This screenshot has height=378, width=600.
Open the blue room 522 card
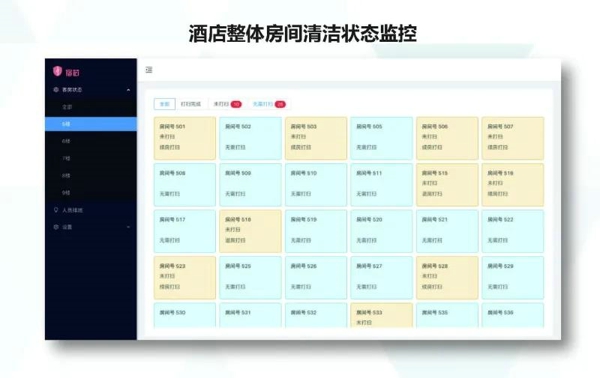513,231
